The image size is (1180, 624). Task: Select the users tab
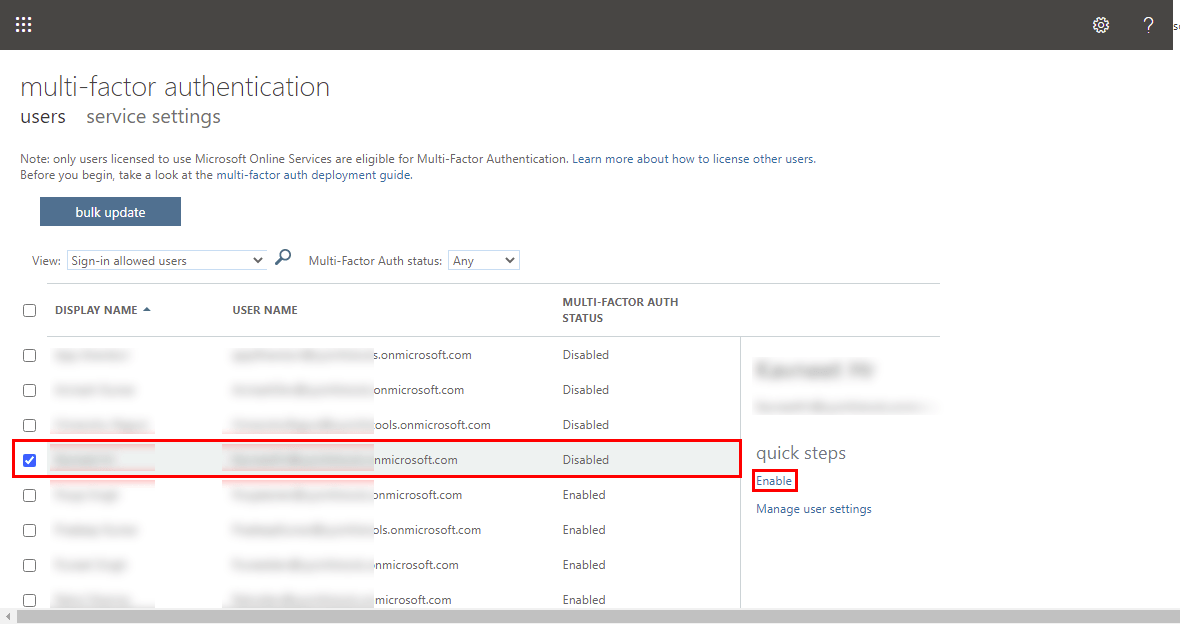43,117
